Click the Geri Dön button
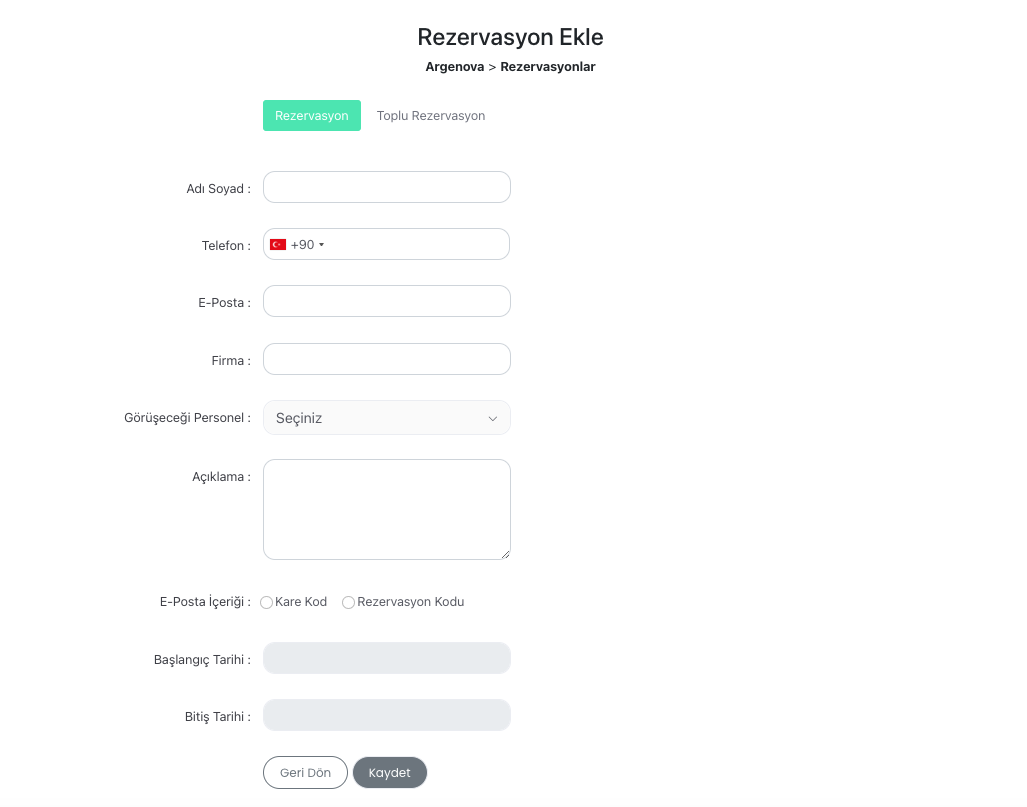Image resolution: width=1027 pixels, height=807 pixels. pos(305,773)
